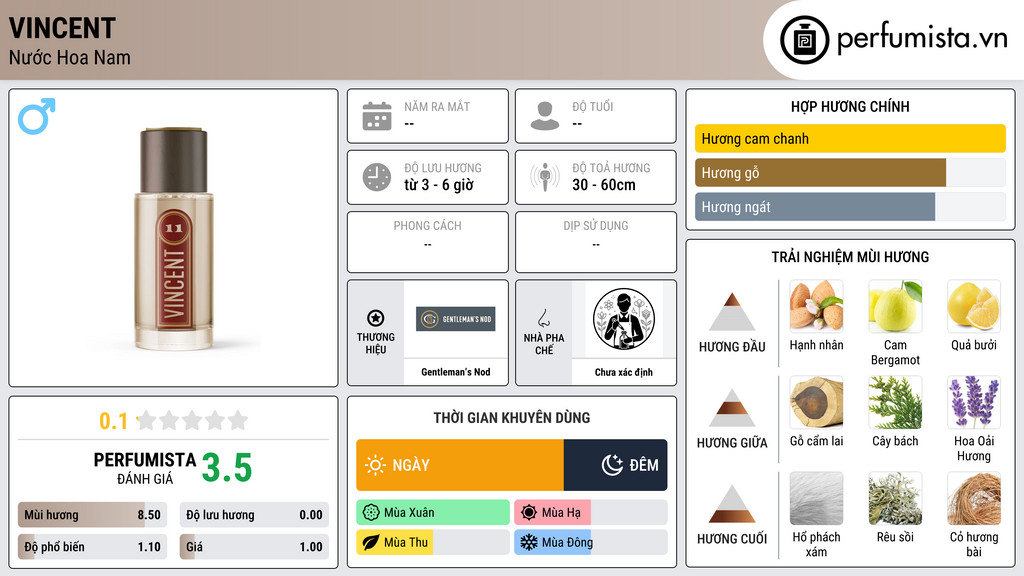Click the clock icon for Độ lưu hương
1024x576 pixels.
(x=377, y=177)
